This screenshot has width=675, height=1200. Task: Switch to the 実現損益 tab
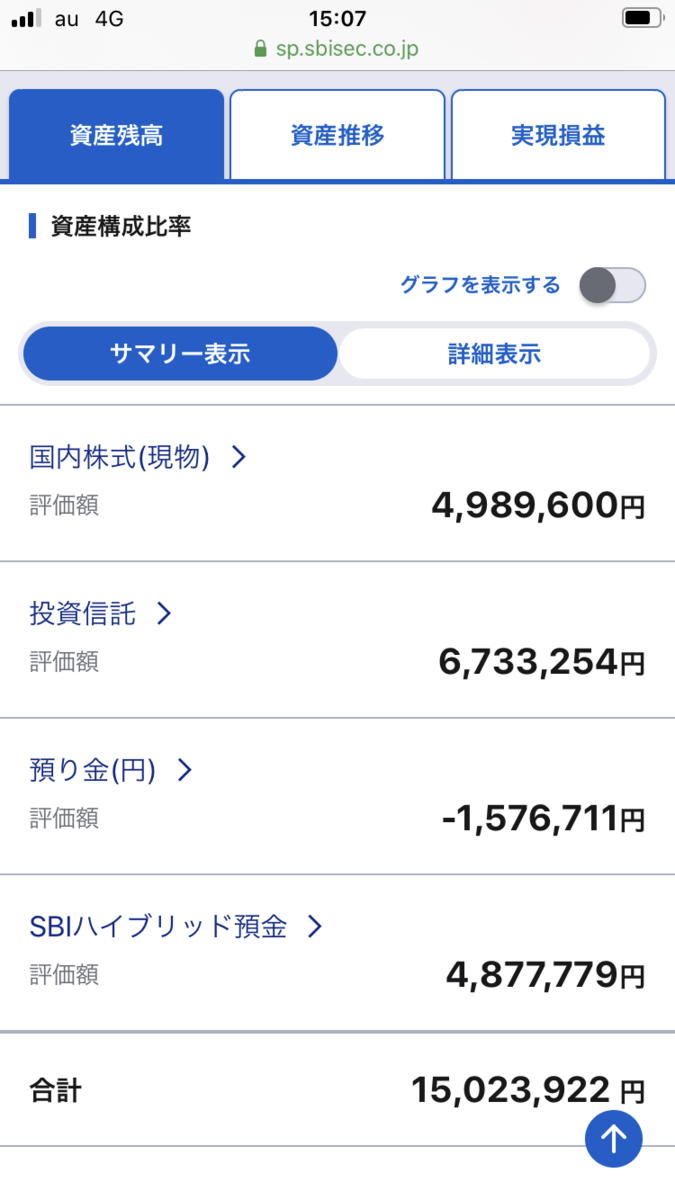point(558,135)
